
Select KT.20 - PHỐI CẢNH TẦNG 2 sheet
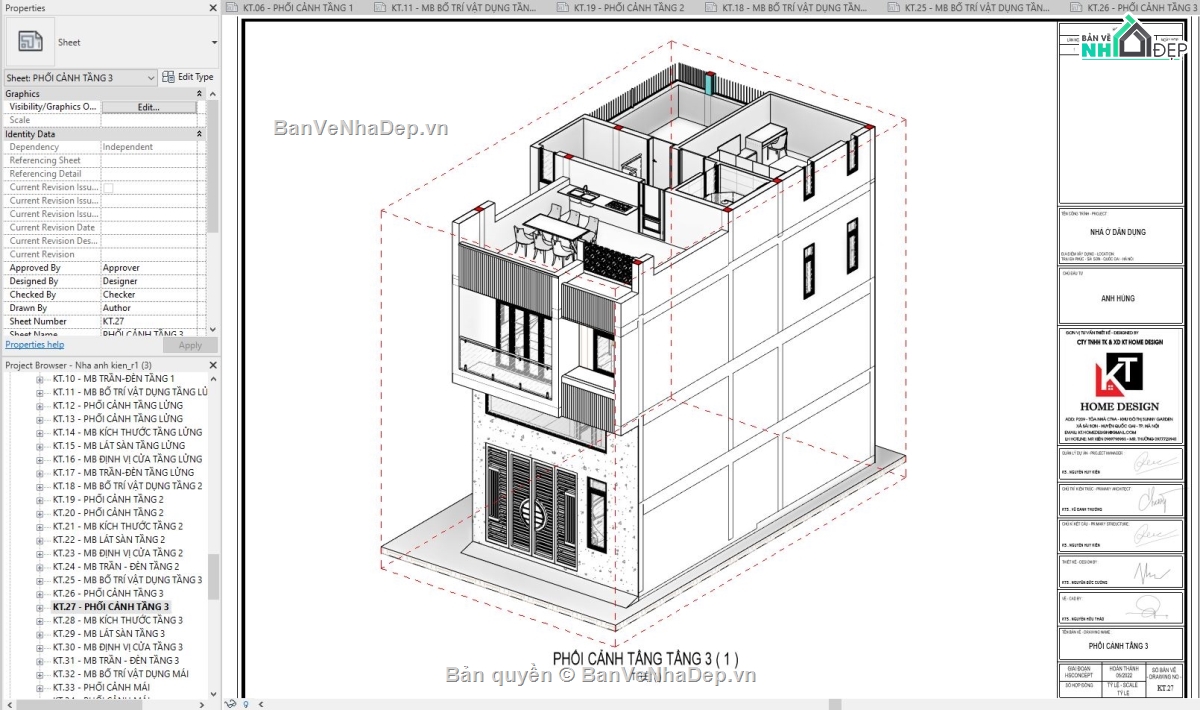click(108, 513)
